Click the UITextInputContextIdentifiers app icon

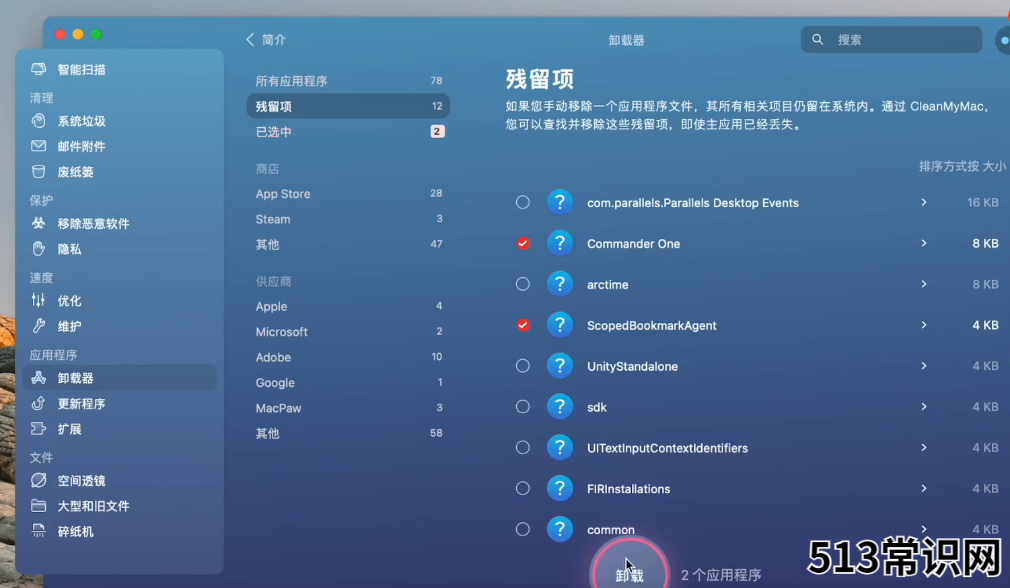560,448
